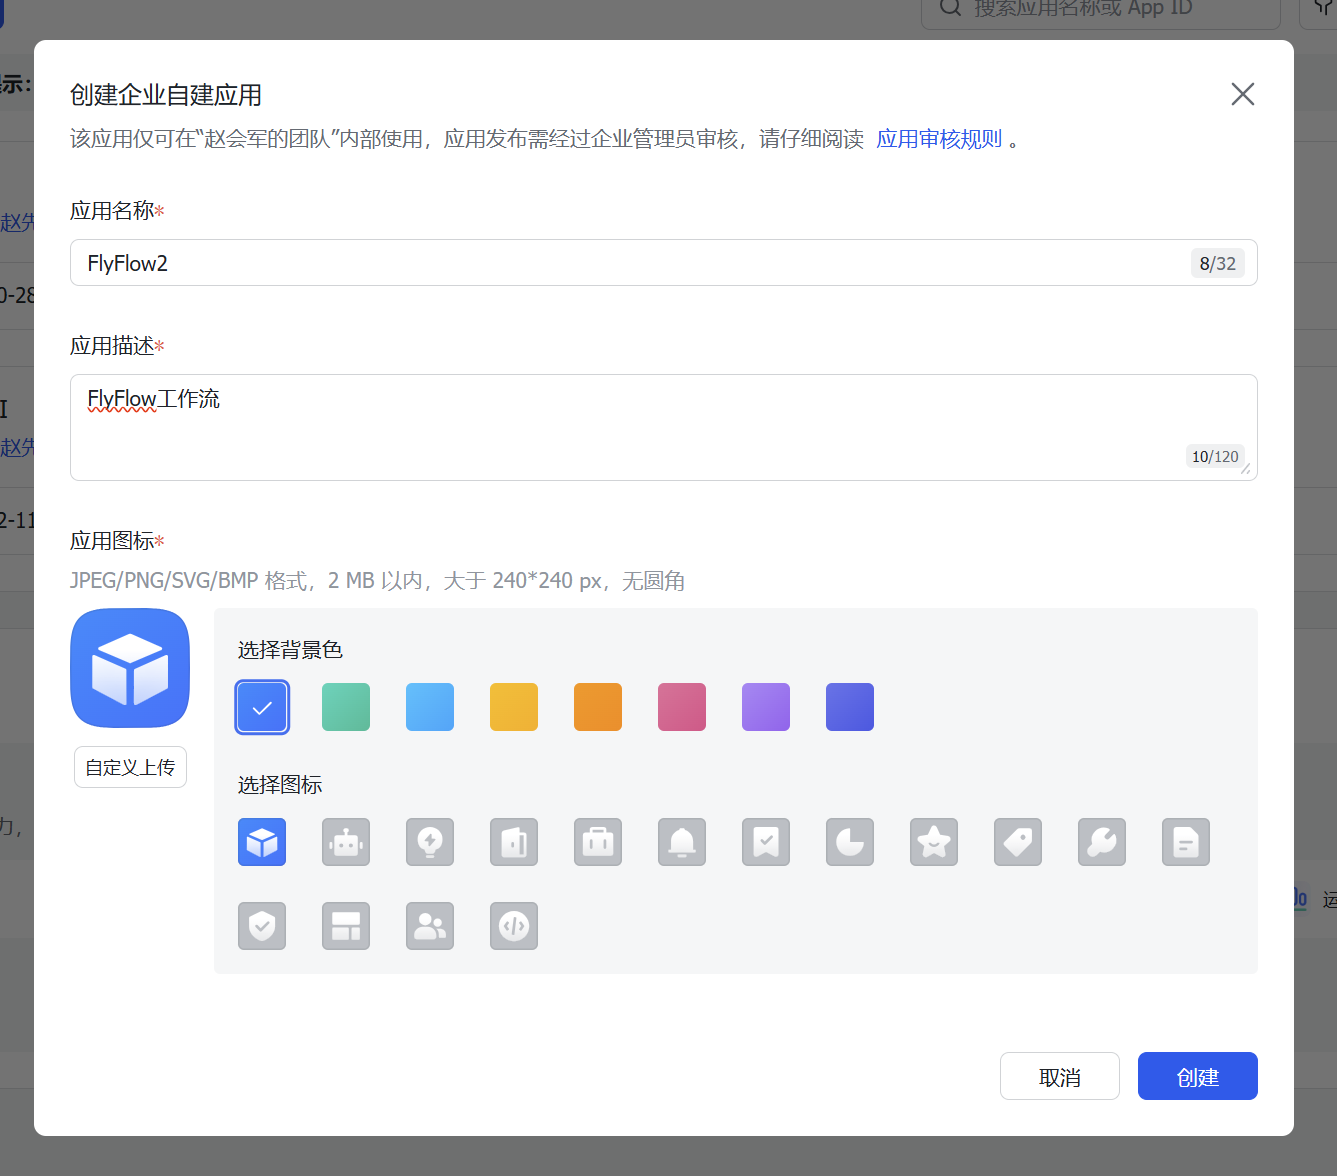The height and width of the screenshot is (1176, 1337).
Task: Pick the lightbulb idea icon
Action: coord(430,842)
